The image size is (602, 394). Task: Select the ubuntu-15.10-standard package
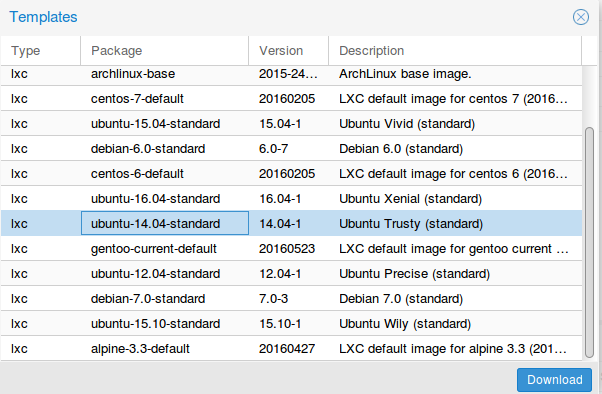tap(155, 323)
